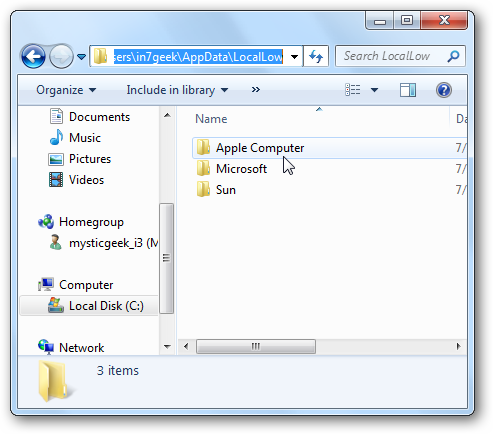Image resolution: width=493 pixels, height=434 pixels.
Task: Click the Back navigation arrow button
Action: [x=33, y=56]
